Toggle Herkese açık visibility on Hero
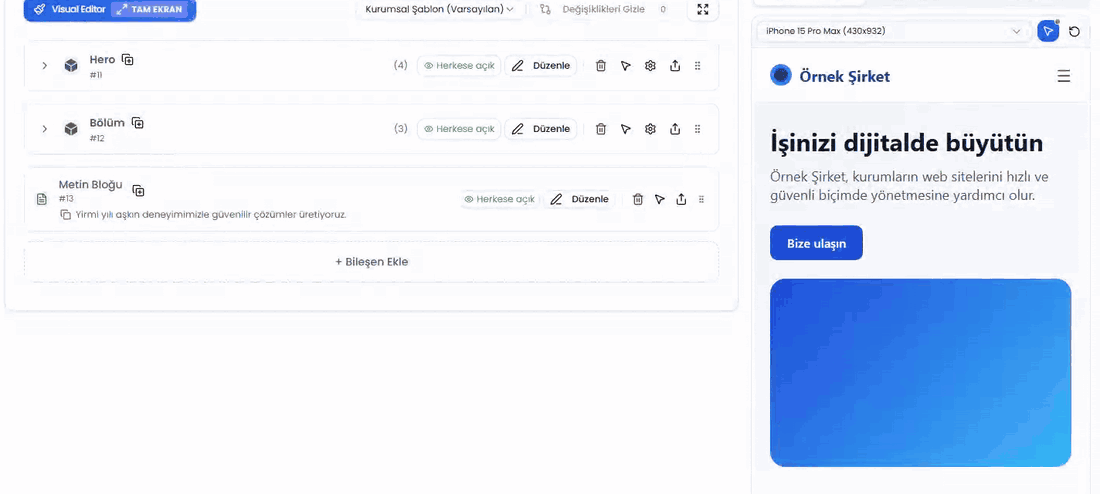1100x494 pixels. 460,66
